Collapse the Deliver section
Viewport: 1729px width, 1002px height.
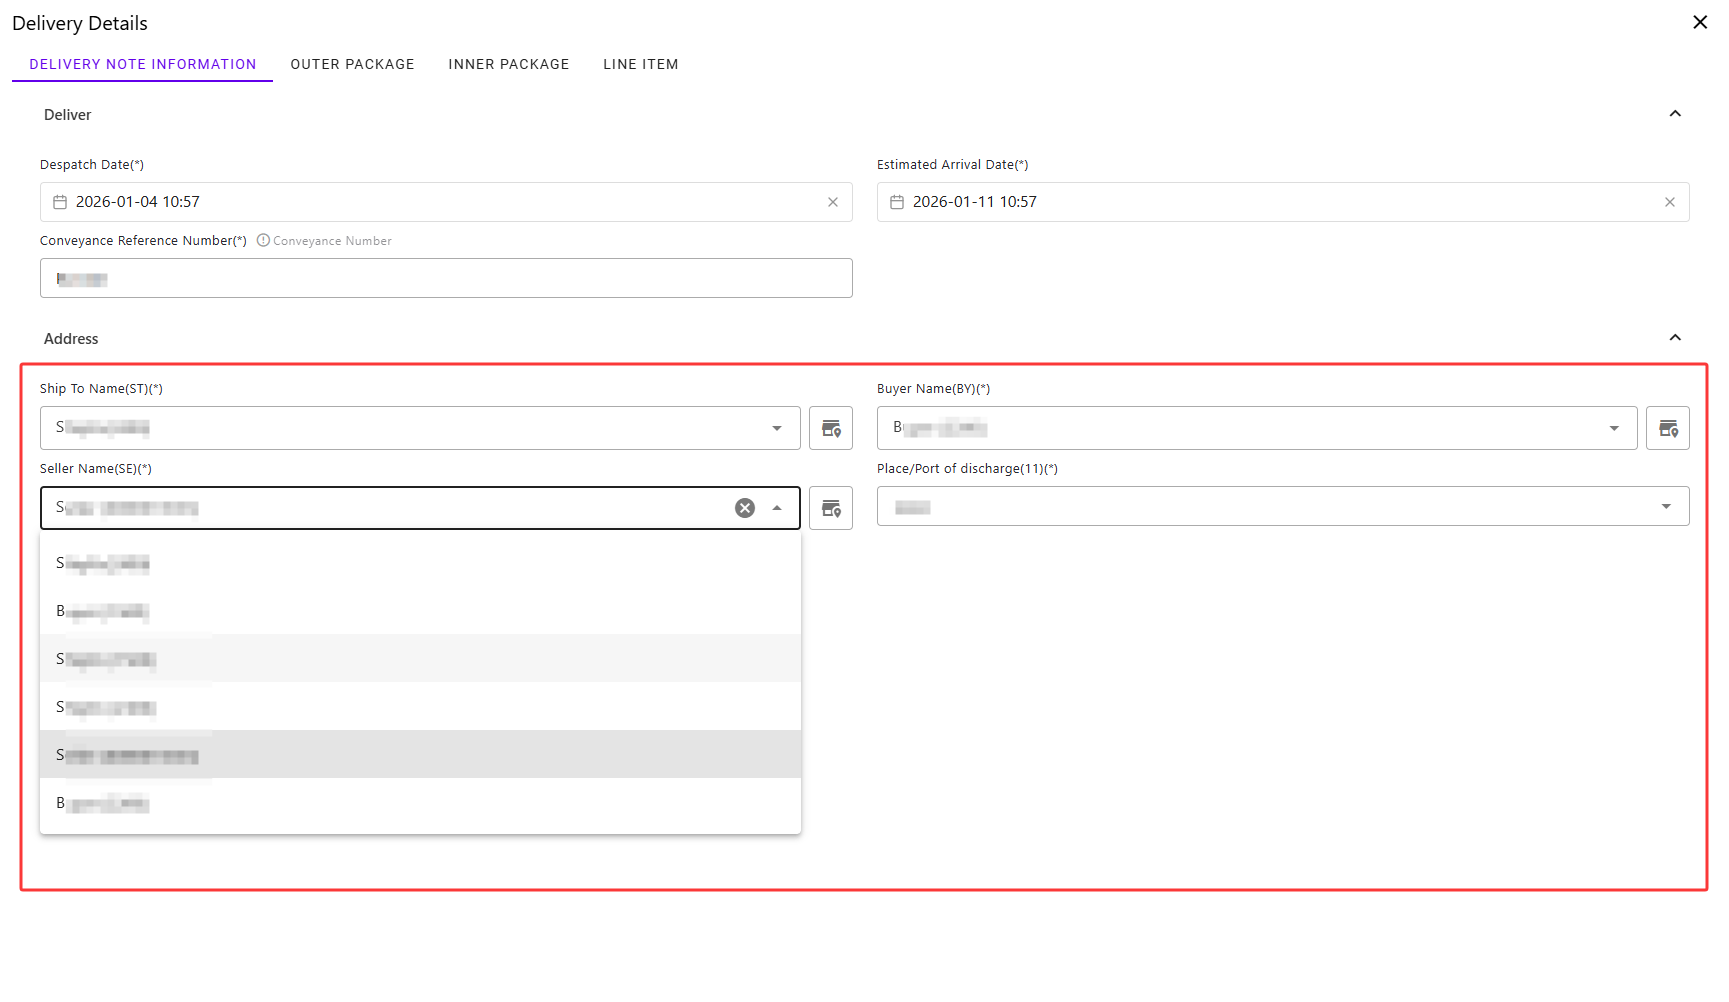pyautogui.click(x=1675, y=114)
